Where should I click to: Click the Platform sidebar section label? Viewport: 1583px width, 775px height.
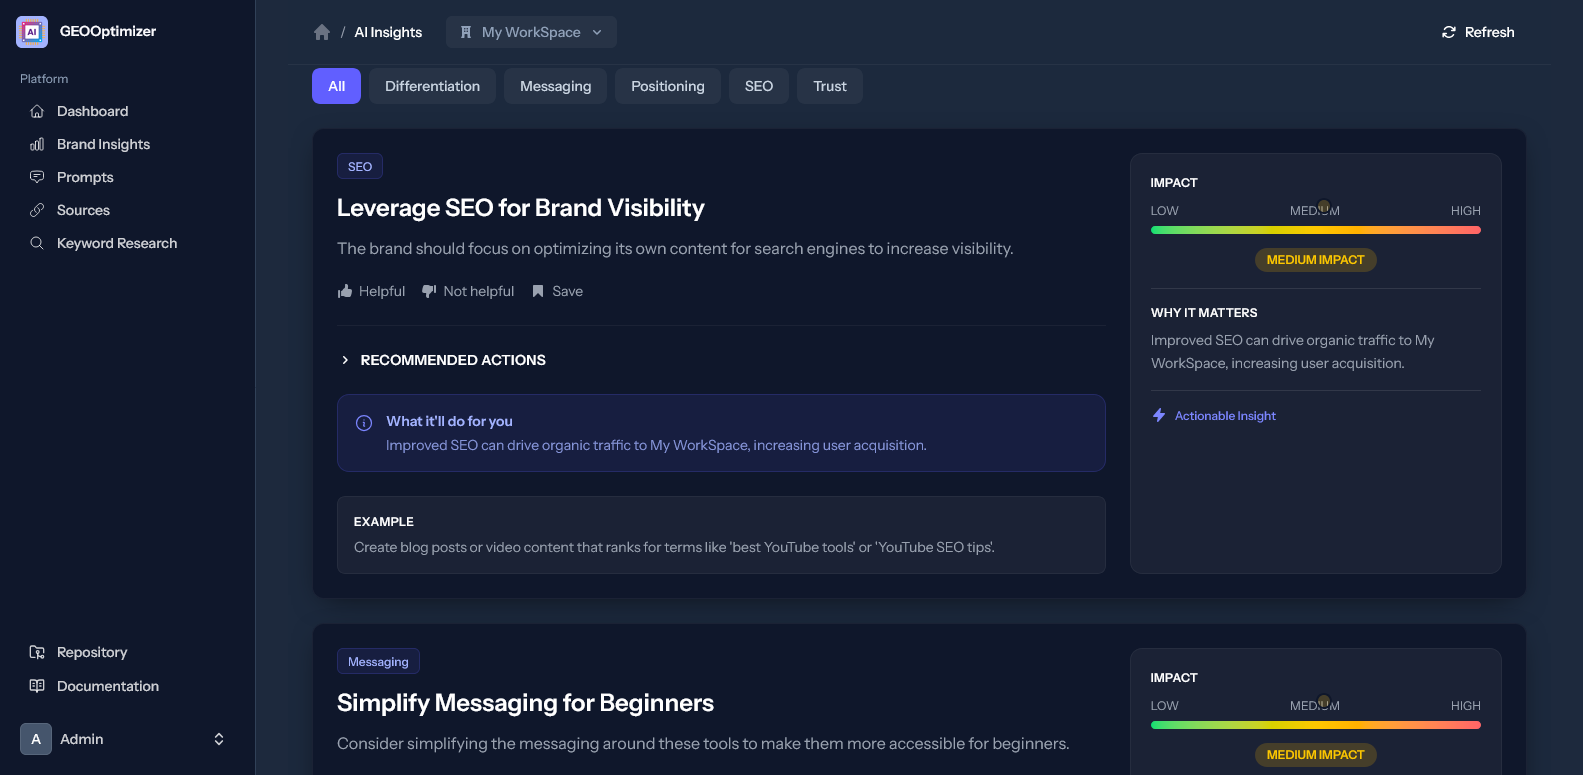click(x=44, y=78)
